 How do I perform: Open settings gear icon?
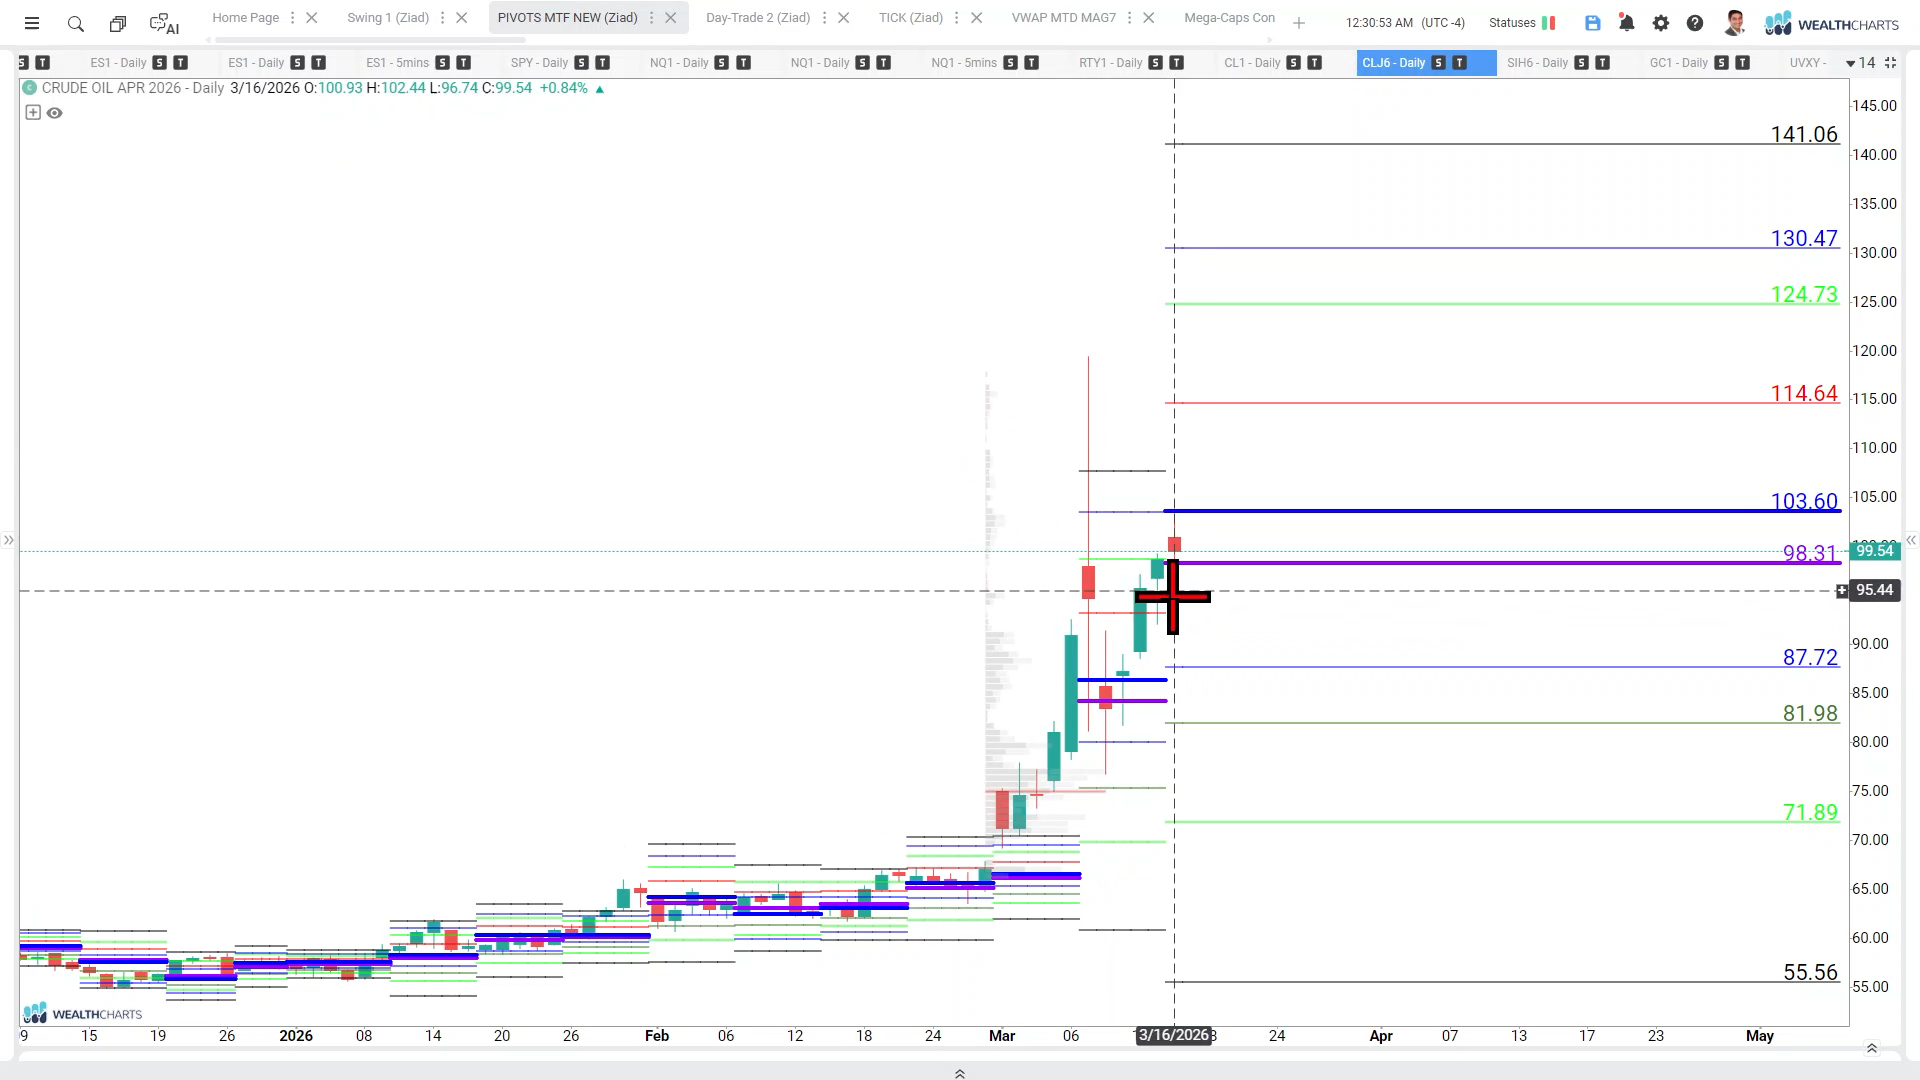tap(1660, 23)
